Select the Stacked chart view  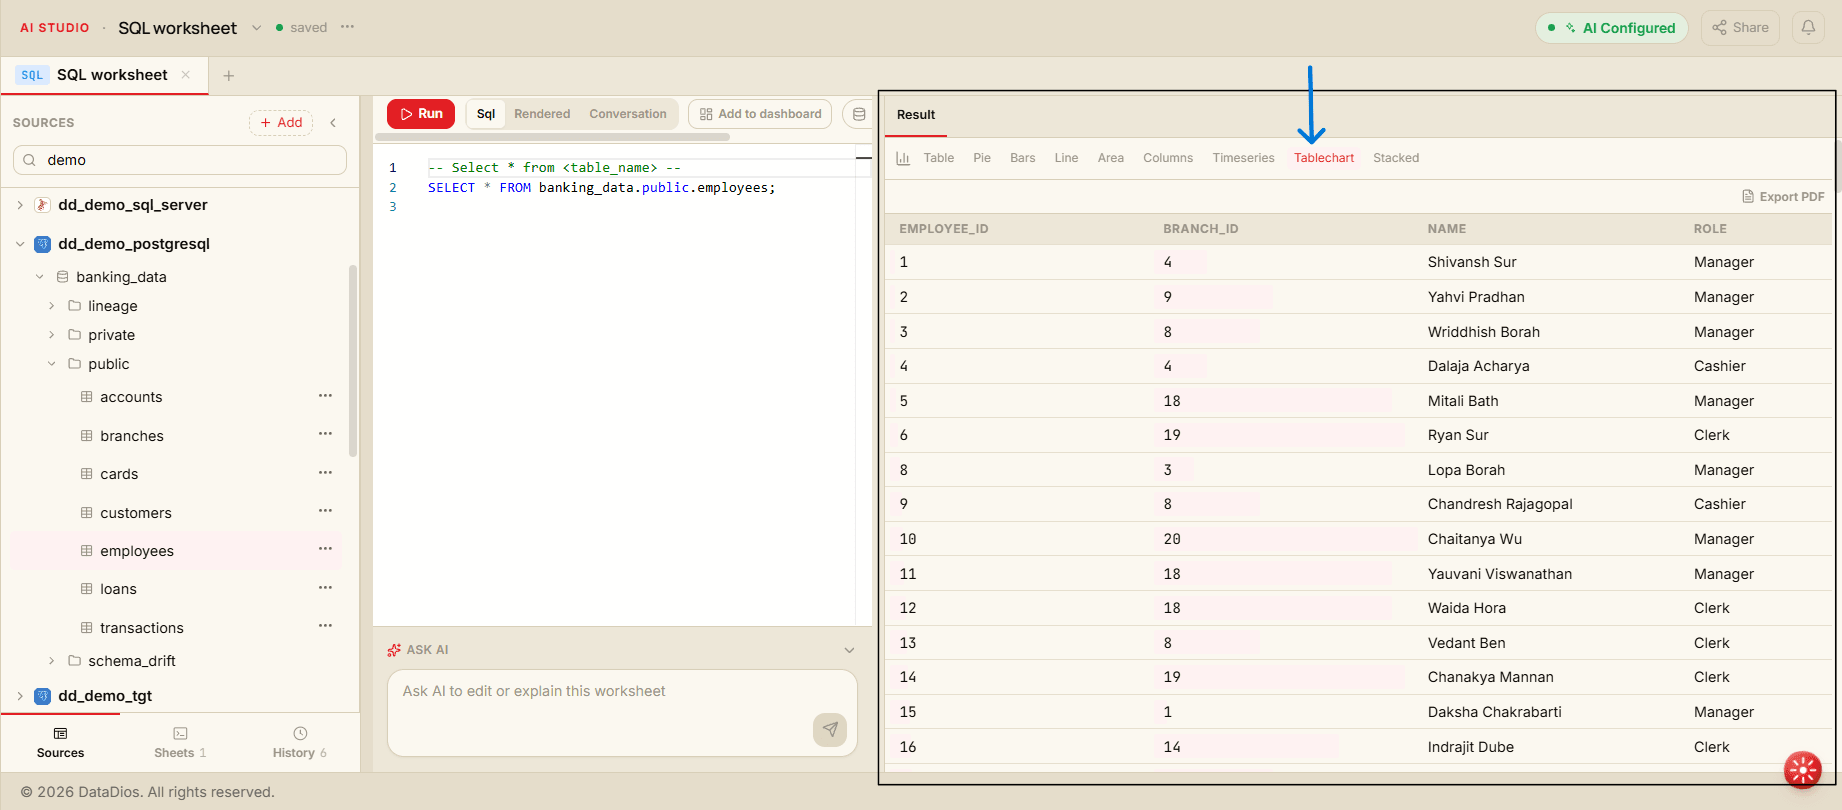[x=1396, y=158]
